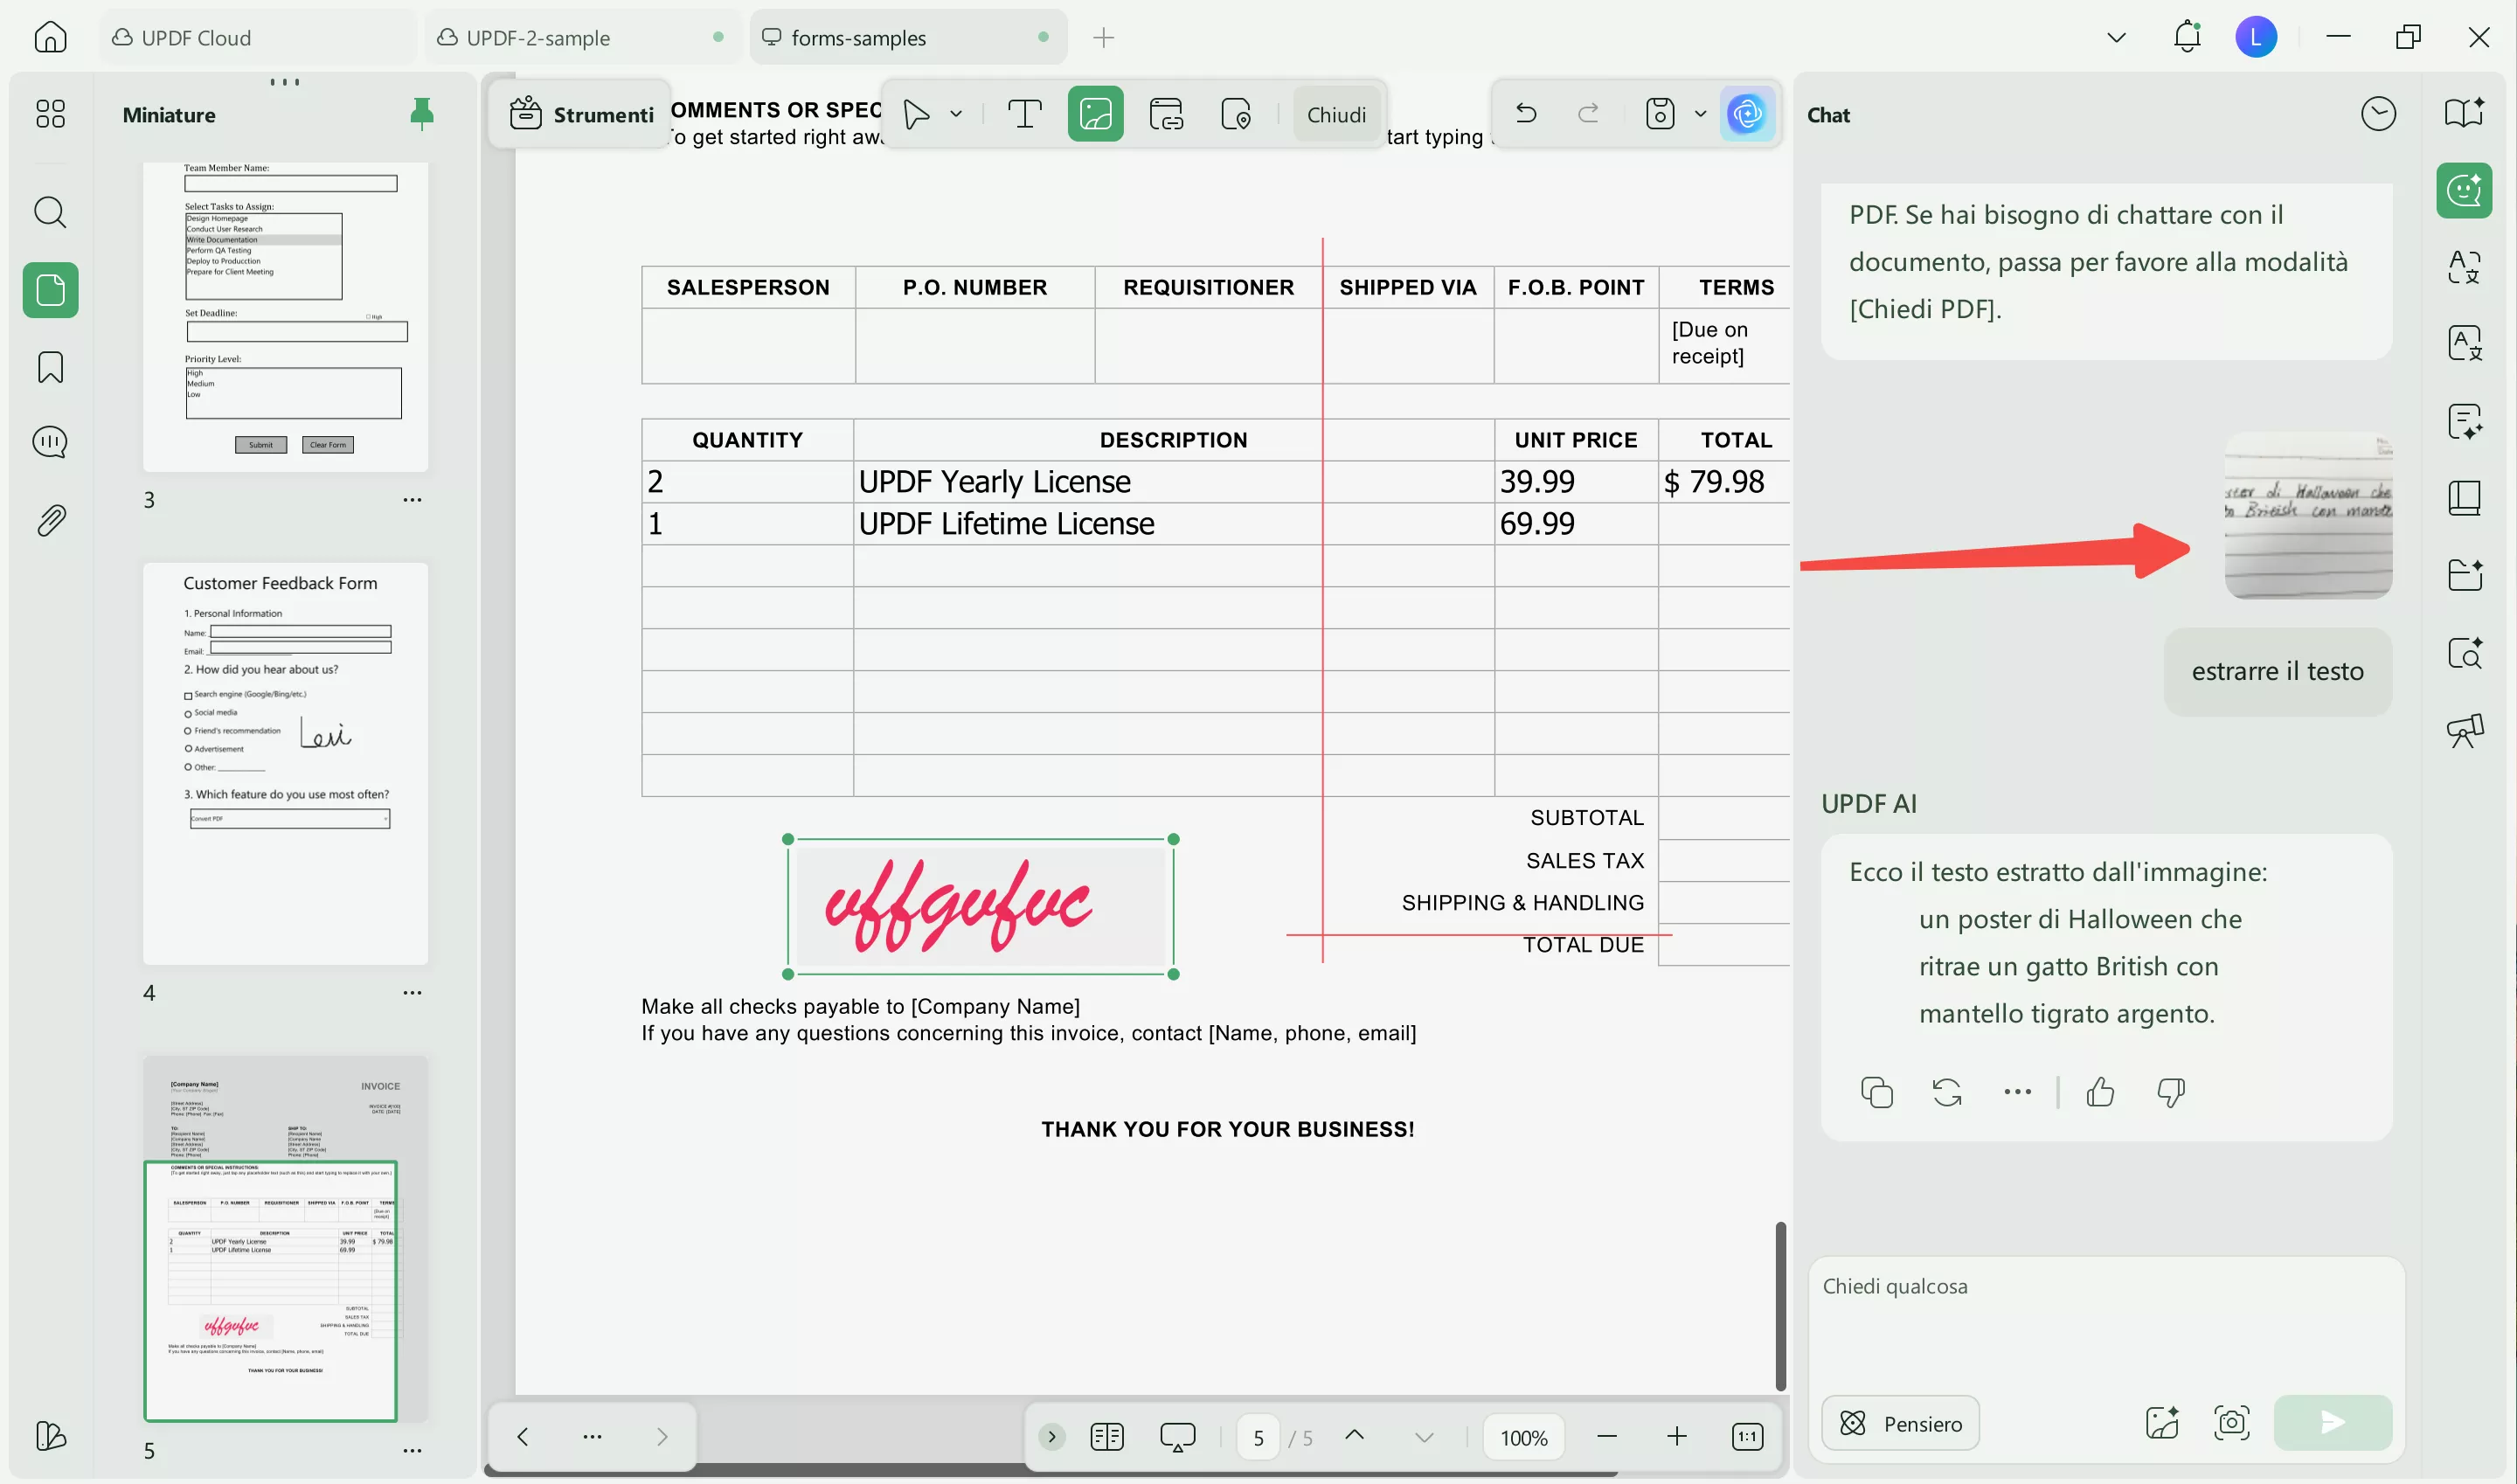2517x1484 pixels.
Task: Open the Bookmarks panel in sidebar
Action: (50, 367)
